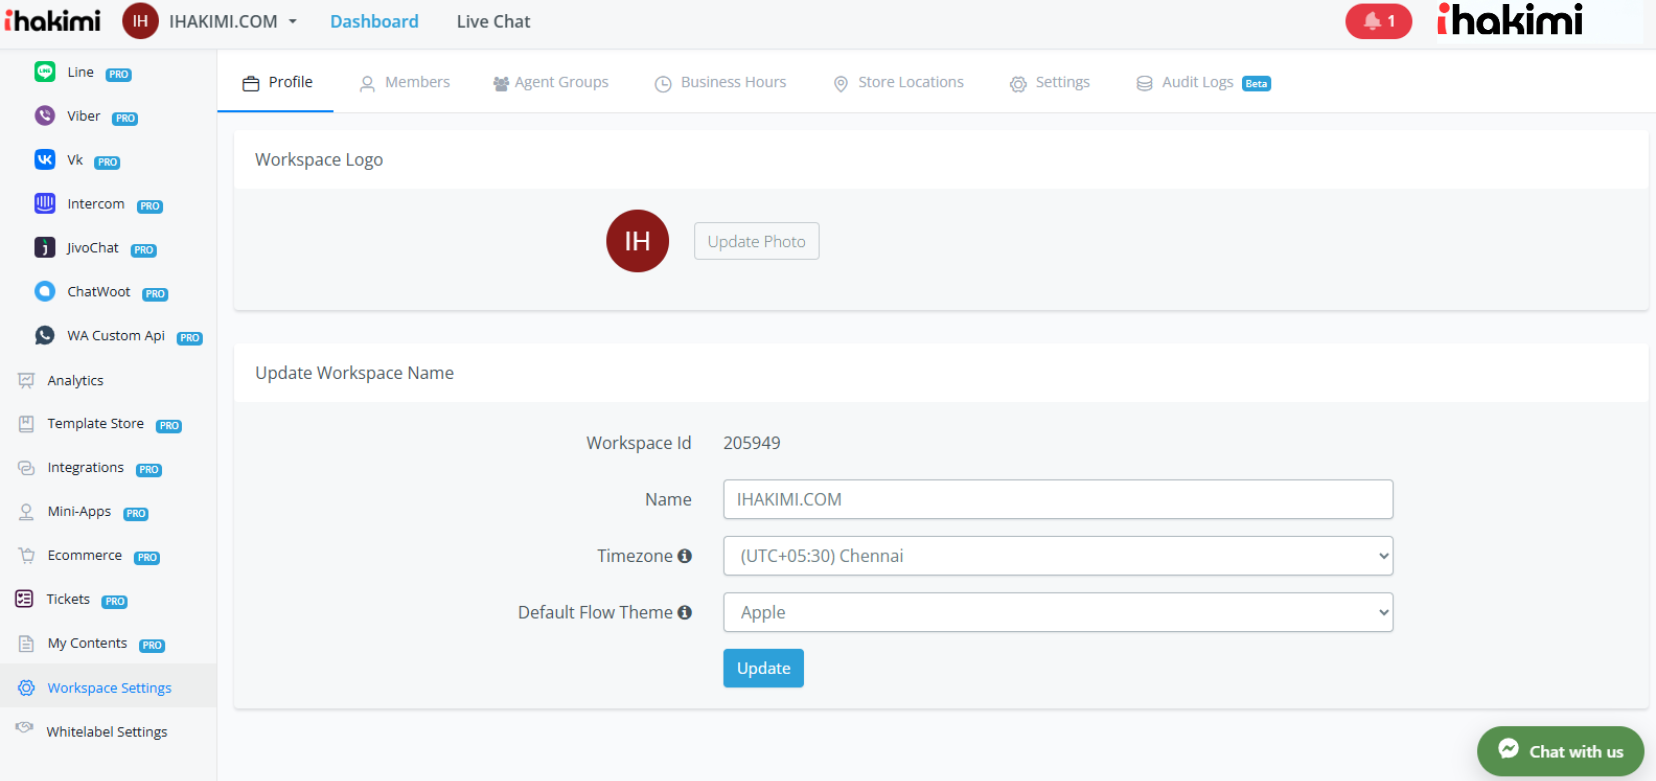This screenshot has height=781, width=1656.
Task: Click the info icon beside Timezone
Action: [x=685, y=556]
